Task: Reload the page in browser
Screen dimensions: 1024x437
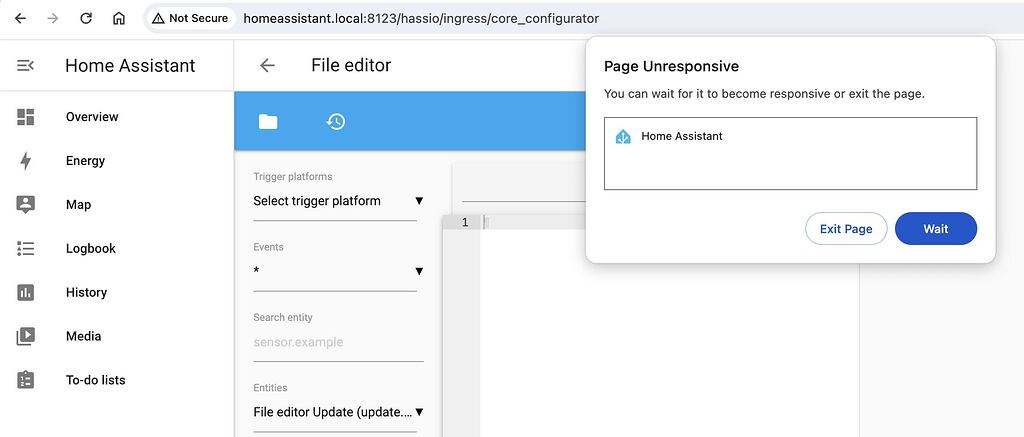Action: click(x=86, y=18)
